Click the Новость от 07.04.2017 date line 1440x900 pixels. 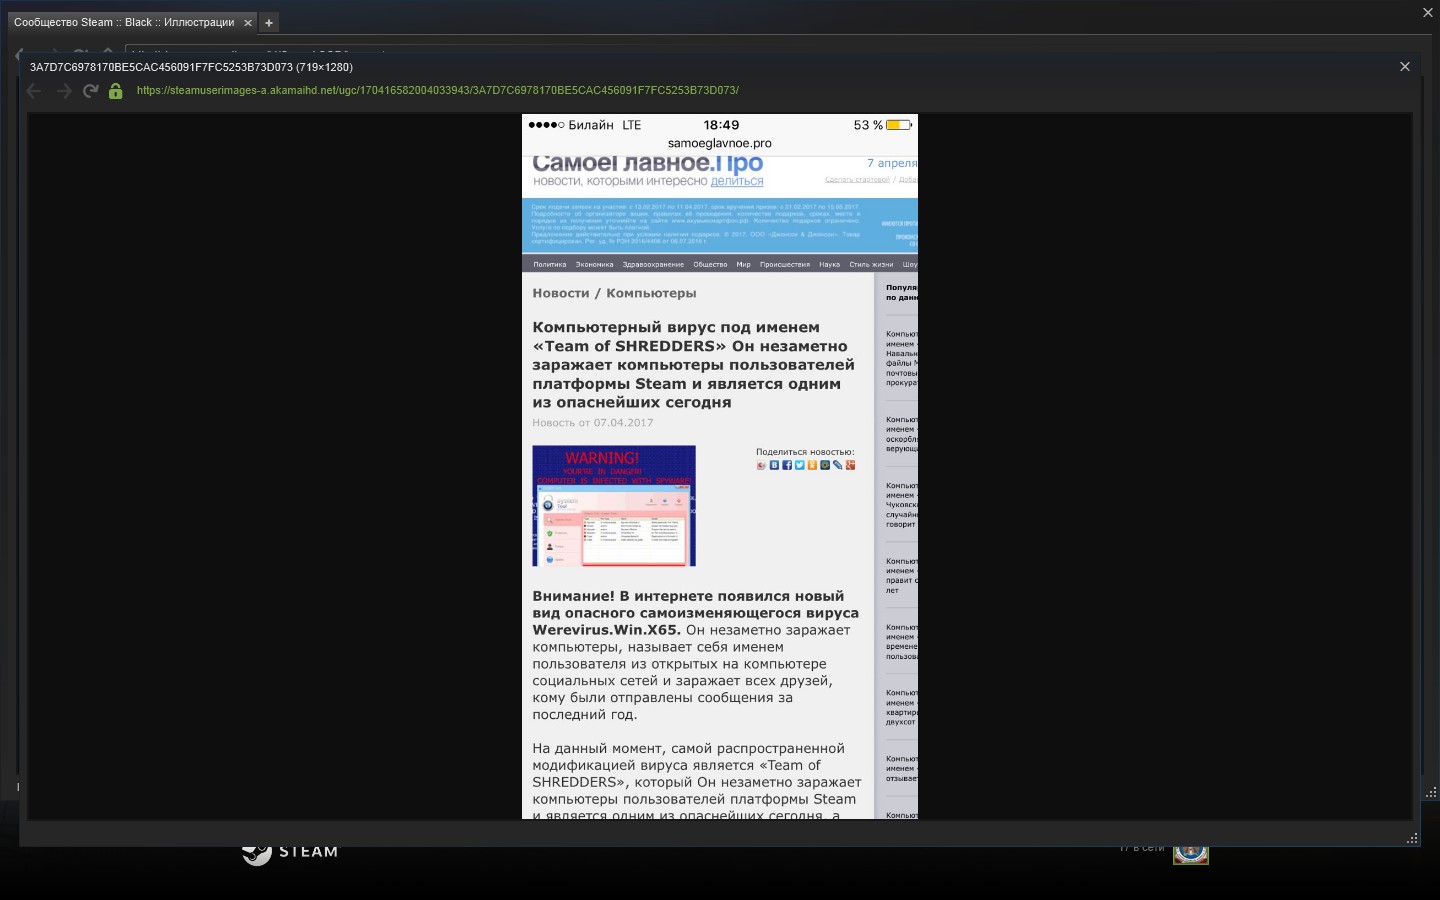tap(593, 423)
